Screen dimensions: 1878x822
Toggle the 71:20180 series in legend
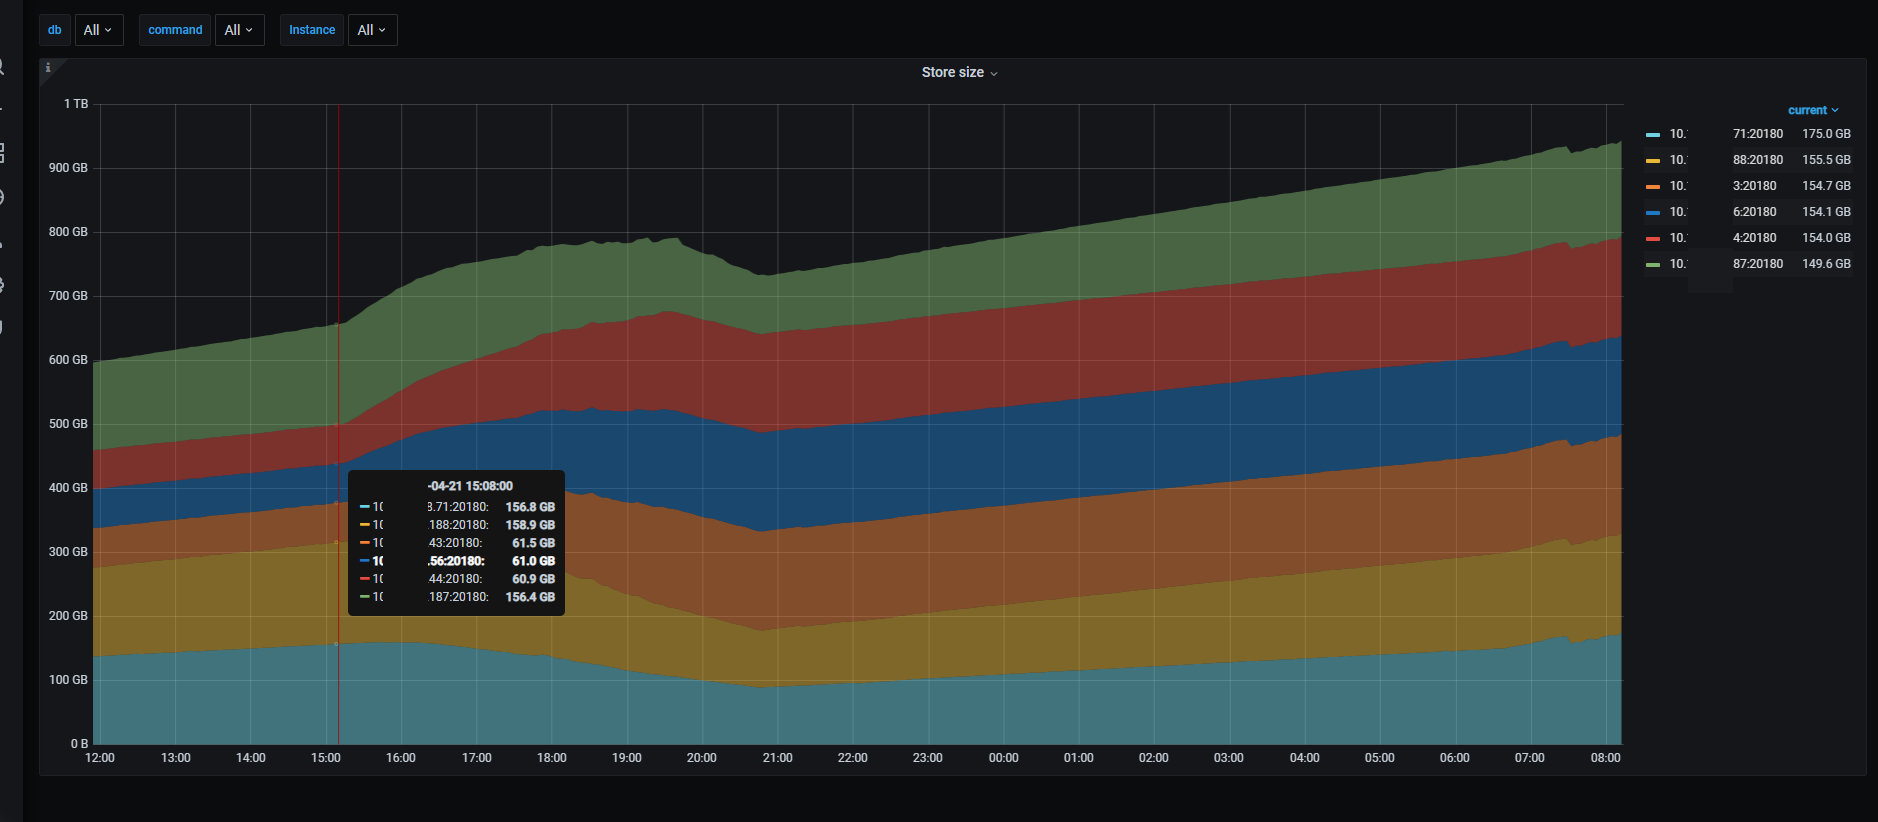pyautogui.click(x=1726, y=134)
